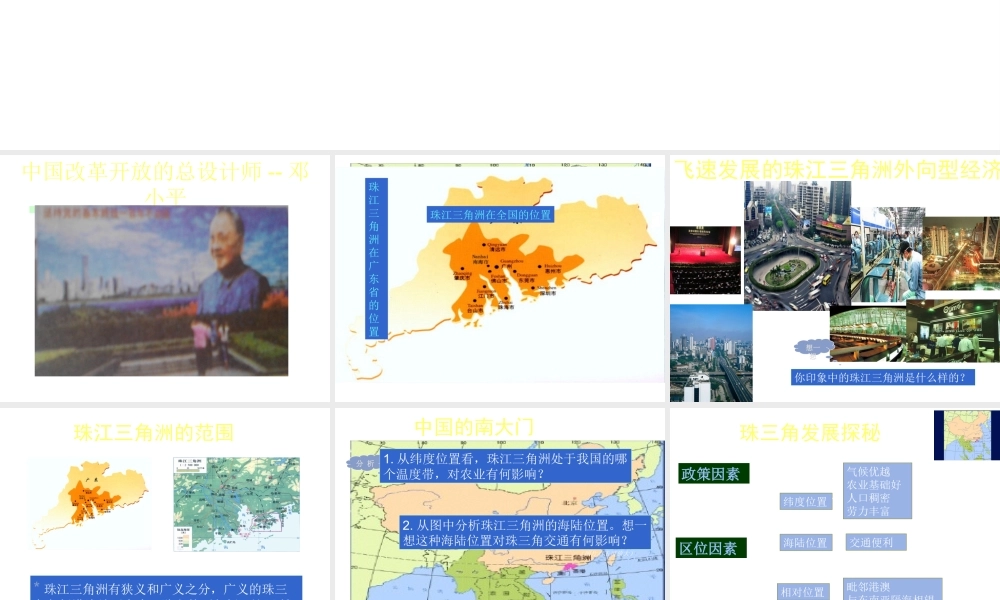Click the box beginning 毗邻港澳
Screen dimensions: 1000x600
(892, 589)
